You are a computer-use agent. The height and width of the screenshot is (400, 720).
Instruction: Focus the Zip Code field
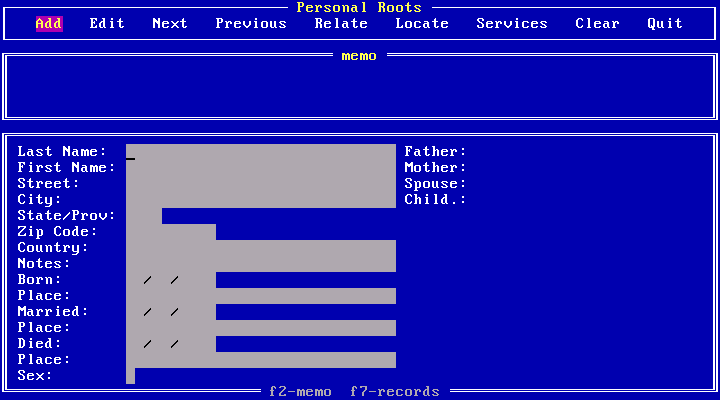(x=171, y=232)
